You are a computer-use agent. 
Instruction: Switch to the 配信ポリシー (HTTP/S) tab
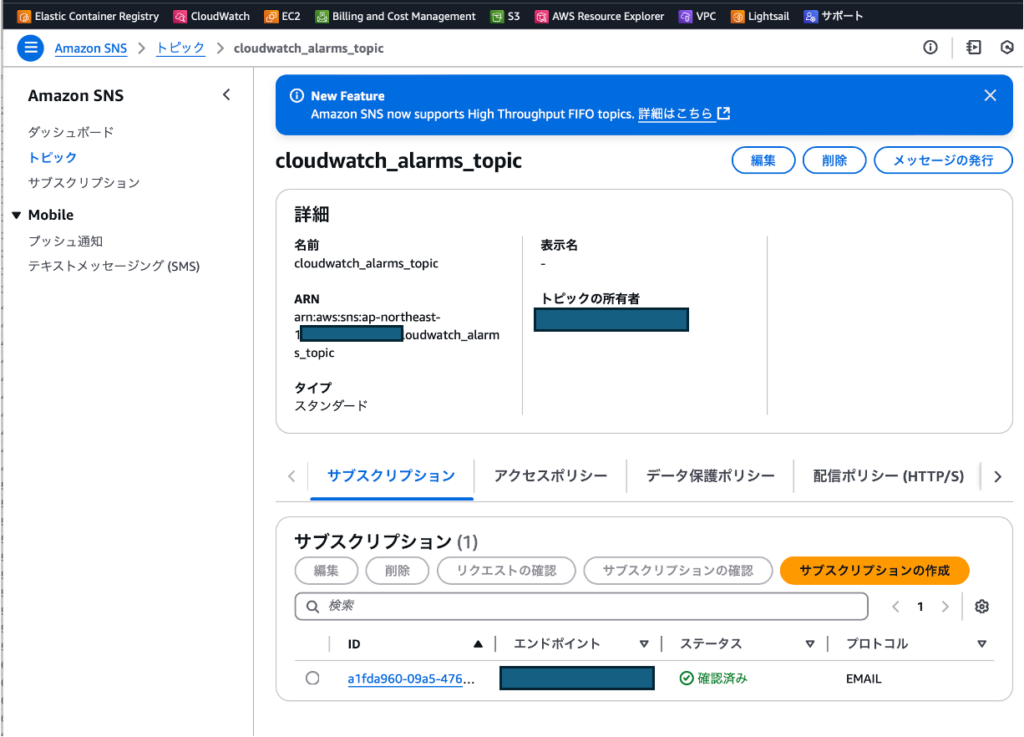pyautogui.click(x=888, y=476)
